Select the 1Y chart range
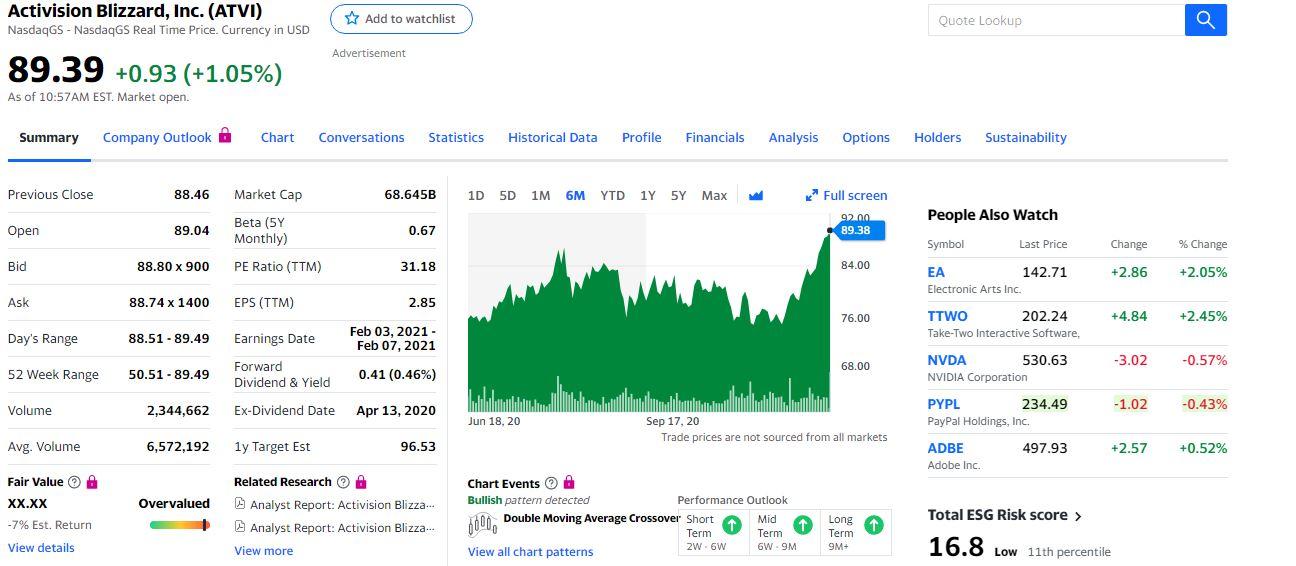 coord(648,196)
